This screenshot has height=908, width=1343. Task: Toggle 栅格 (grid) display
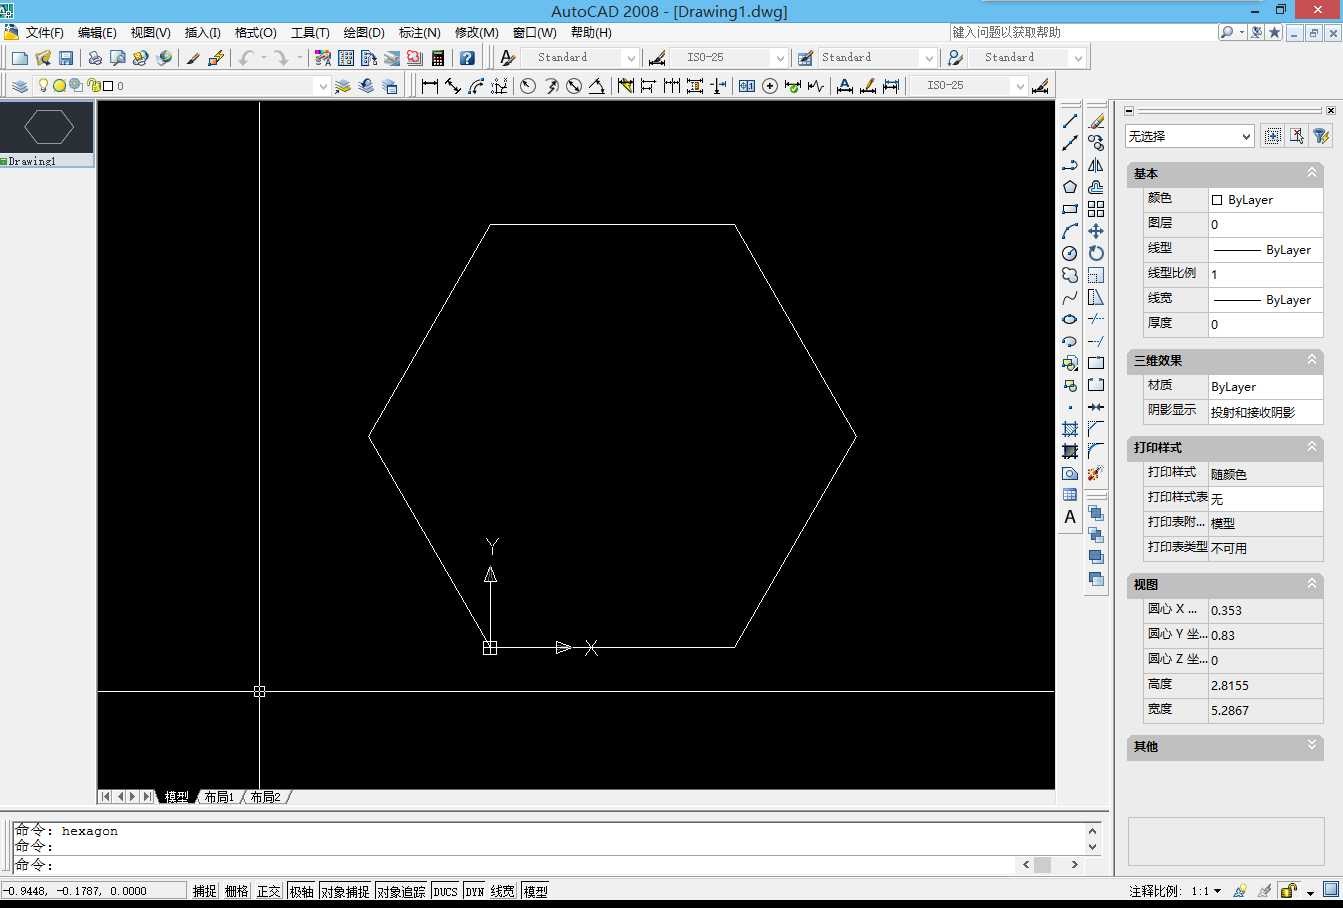coord(237,891)
